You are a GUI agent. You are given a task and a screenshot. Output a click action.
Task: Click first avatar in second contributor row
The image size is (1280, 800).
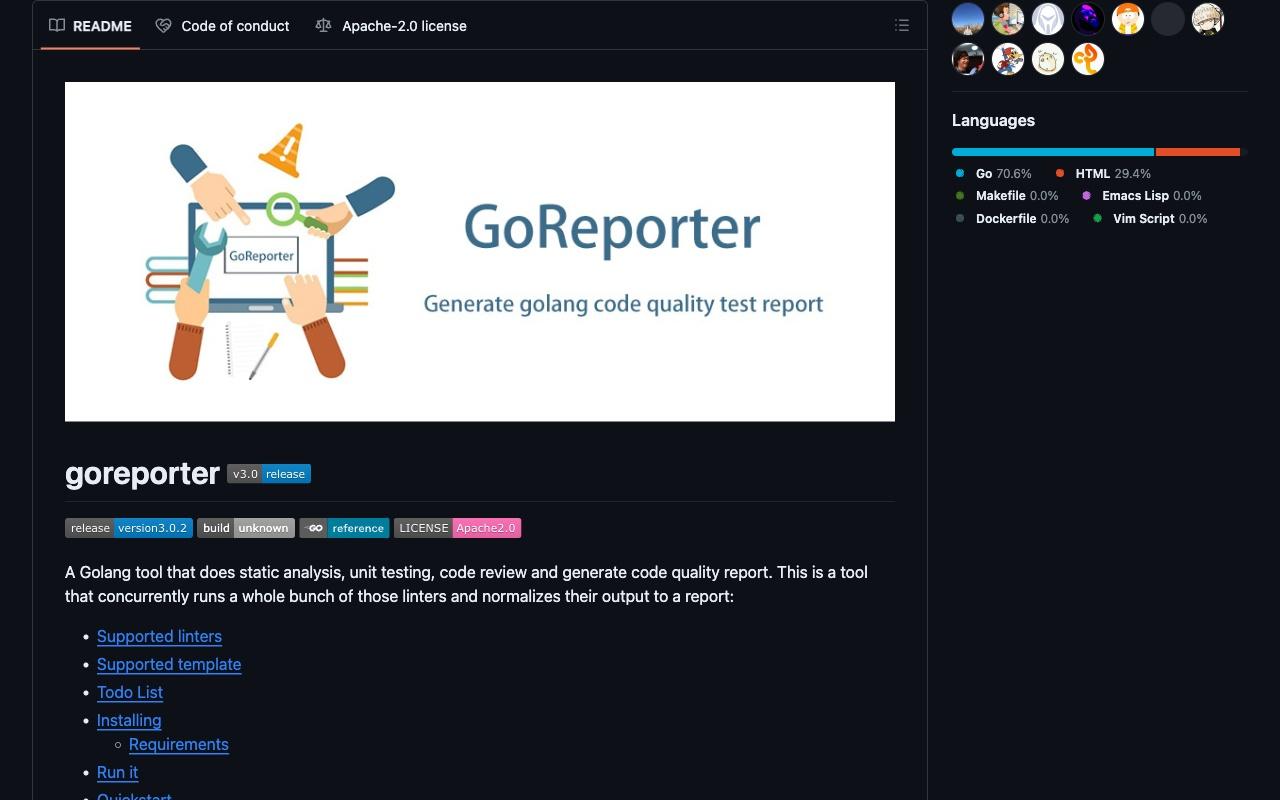click(x=968, y=59)
